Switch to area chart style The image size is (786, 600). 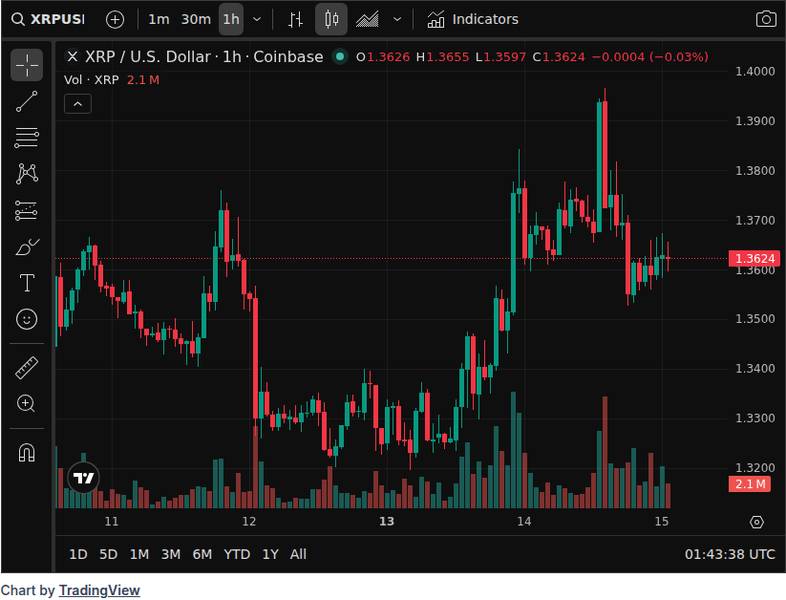tap(367, 20)
